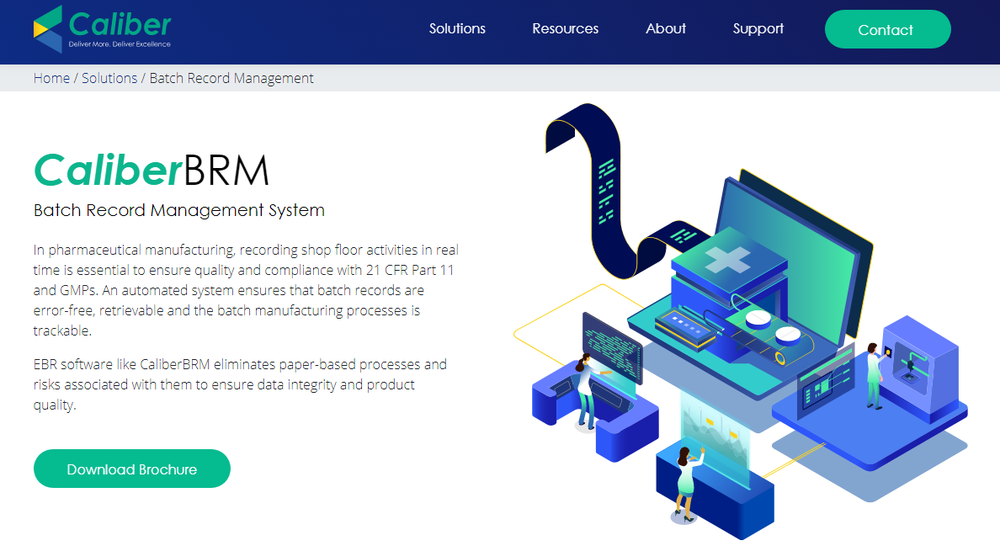This screenshot has width=1000, height=544.
Task: Select the Batch Record Management breadcrumb
Action: click(x=232, y=78)
